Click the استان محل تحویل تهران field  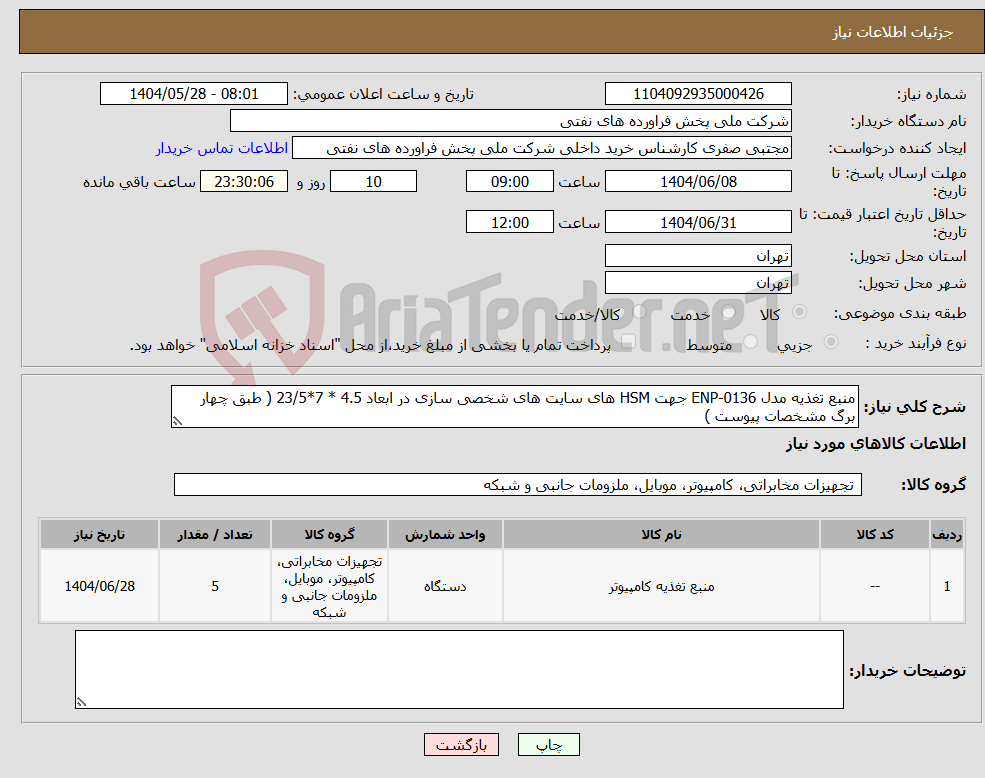point(698,255)
